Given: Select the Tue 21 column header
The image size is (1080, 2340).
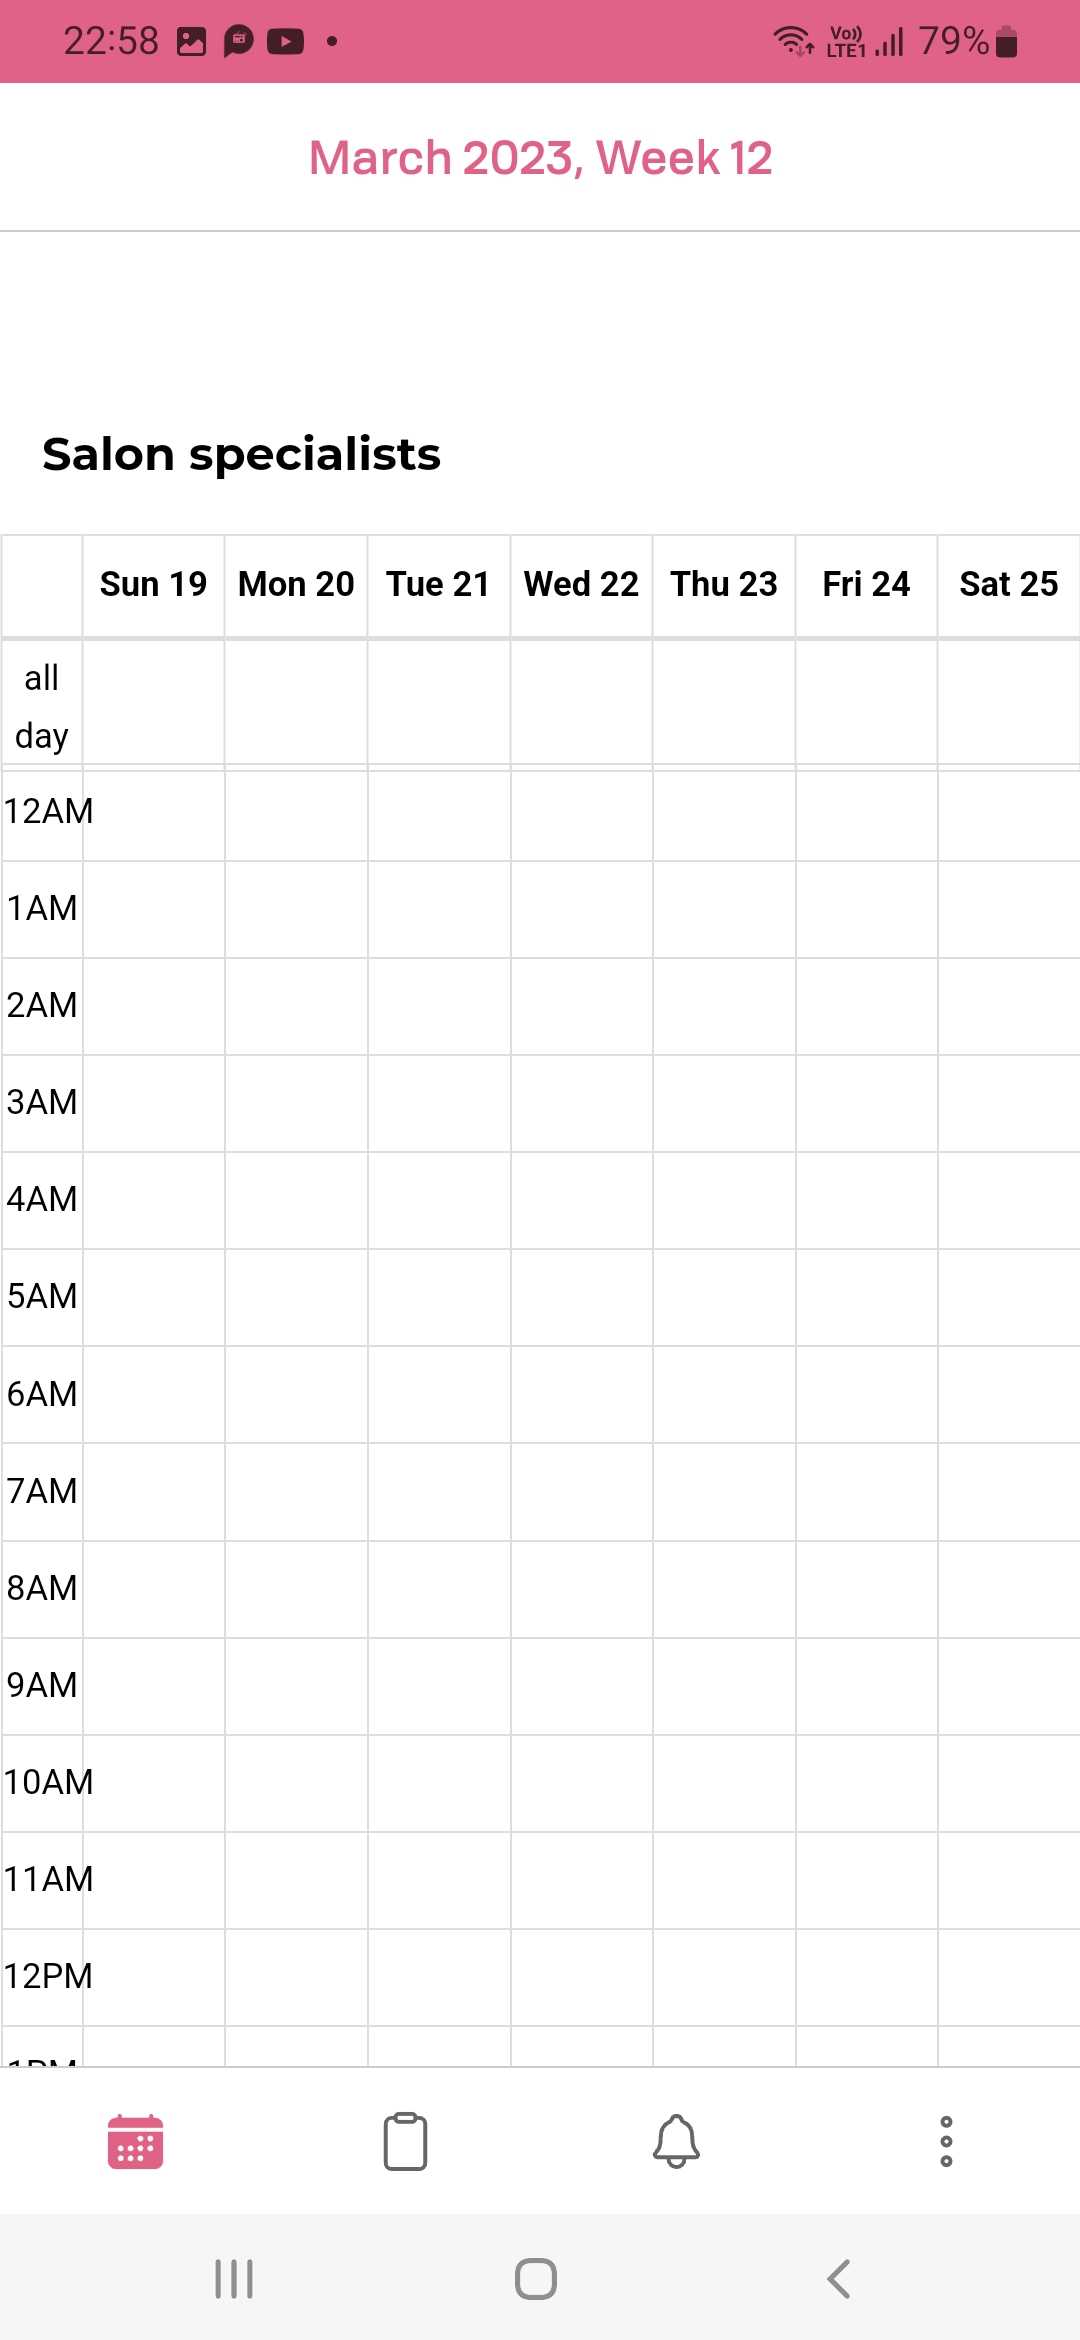Looking at the screenshot, I should (x=438, y=584).
